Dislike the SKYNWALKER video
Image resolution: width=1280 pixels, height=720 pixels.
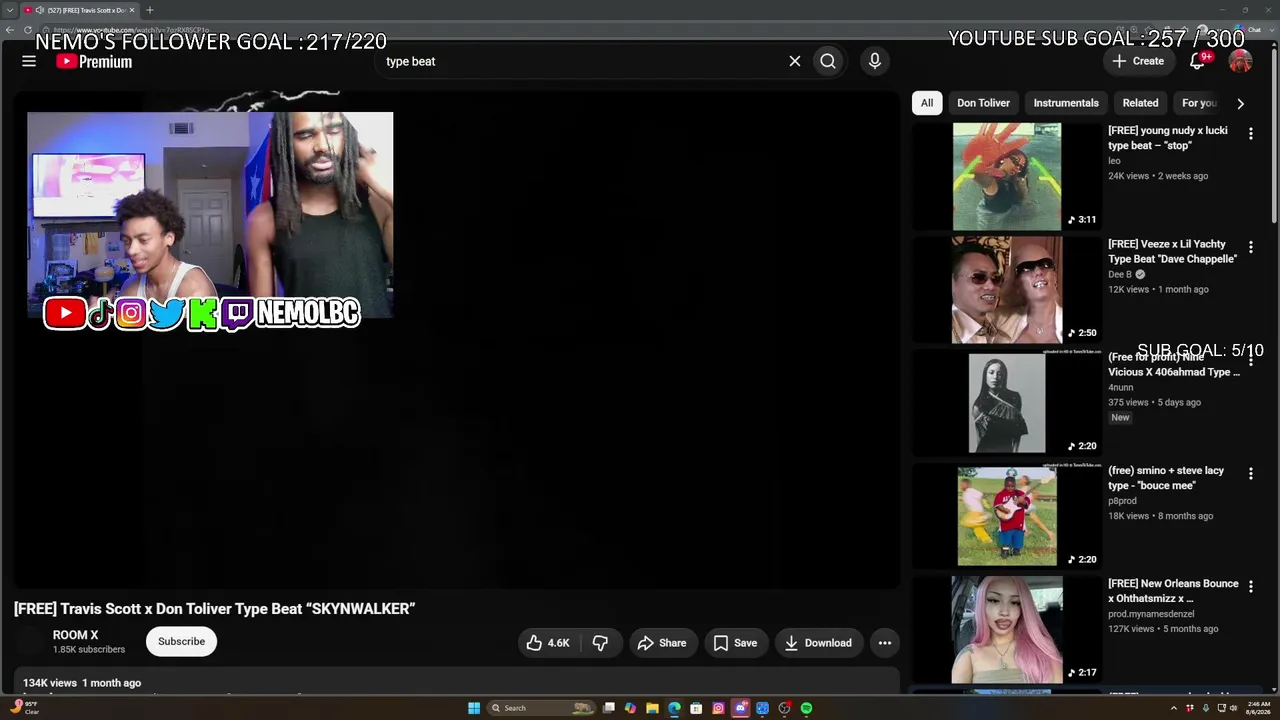601,643
